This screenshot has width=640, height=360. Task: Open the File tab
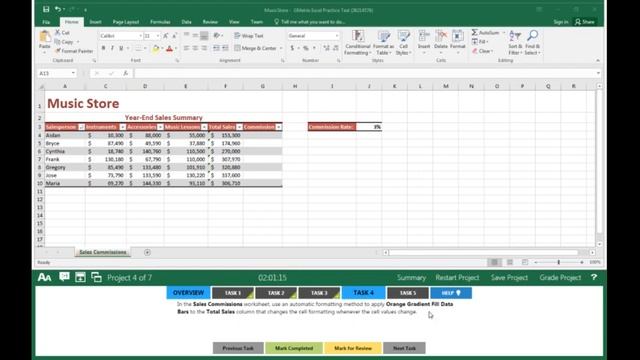click(x=46, y=22)
